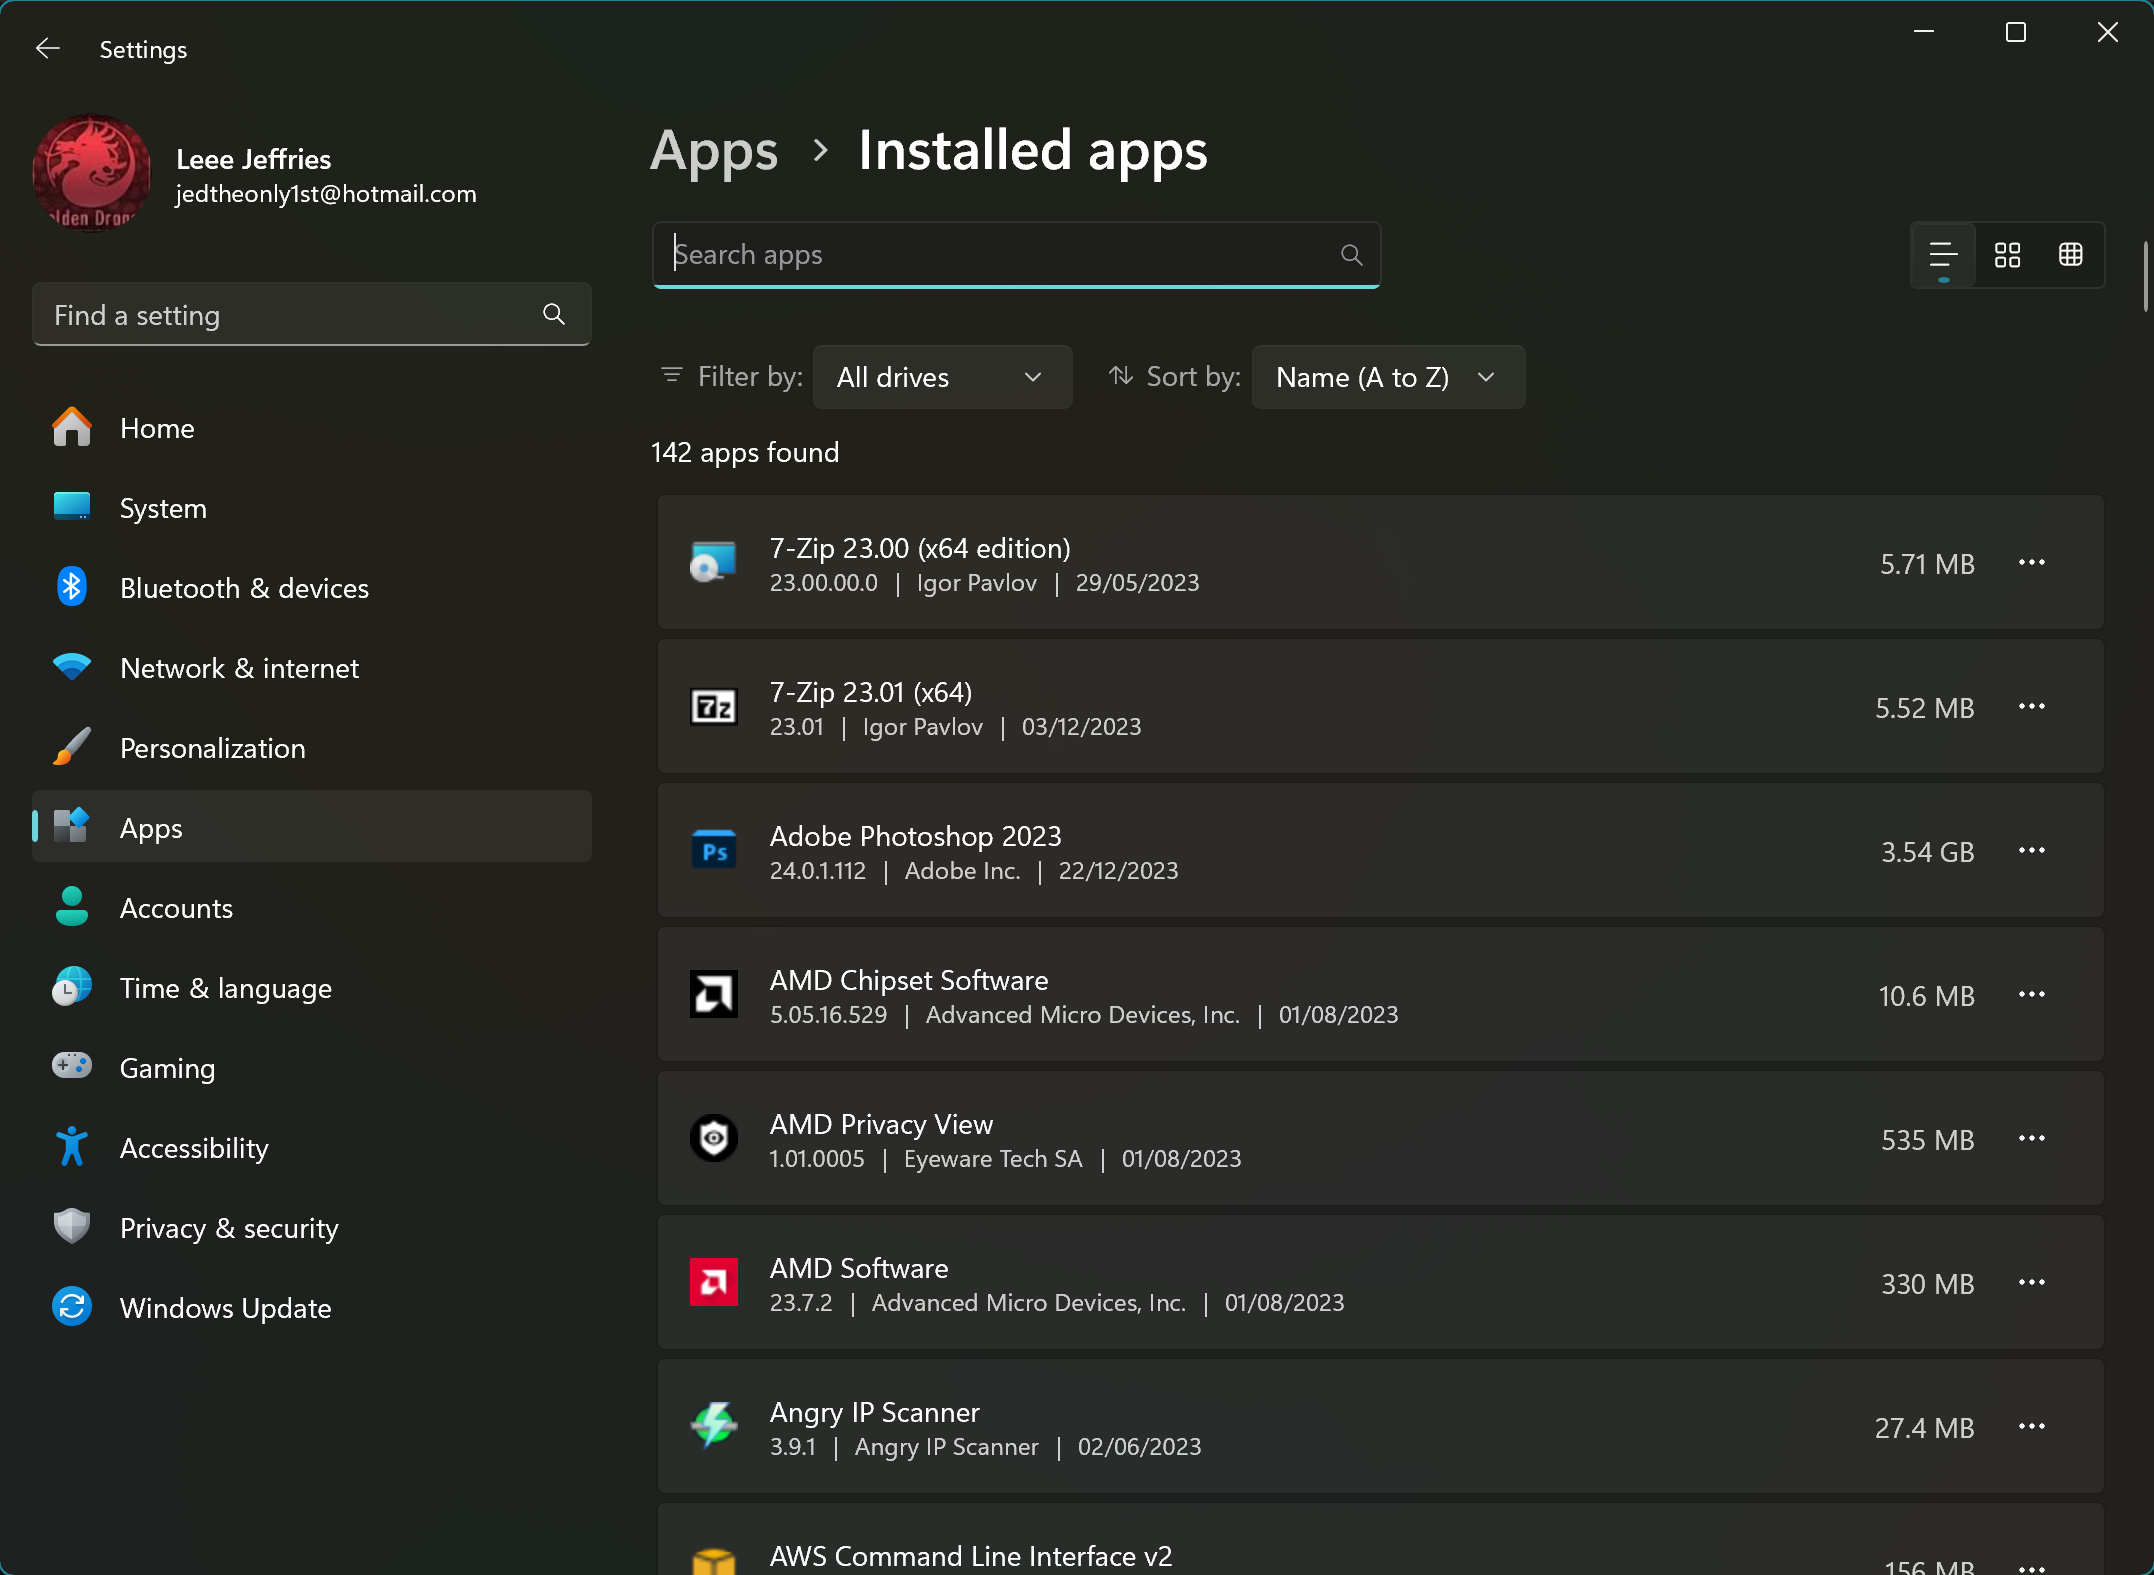Select Apps in the sidebar

point(311,828)
